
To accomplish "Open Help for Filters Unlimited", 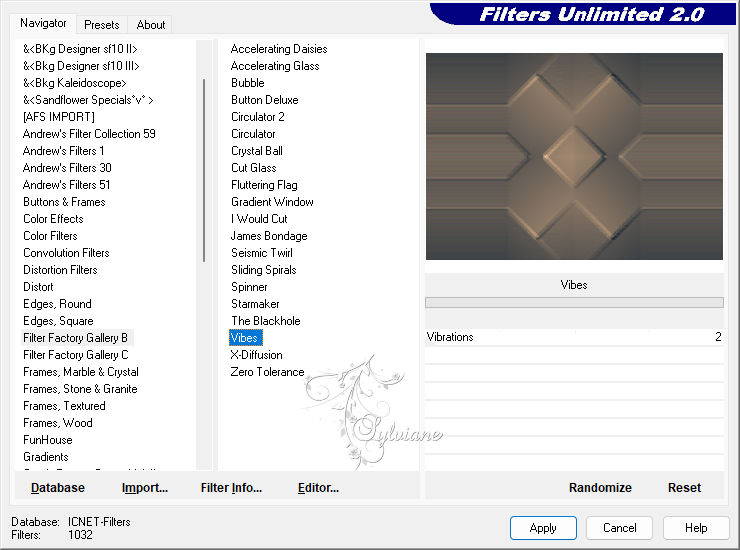I will coord(696,527).
